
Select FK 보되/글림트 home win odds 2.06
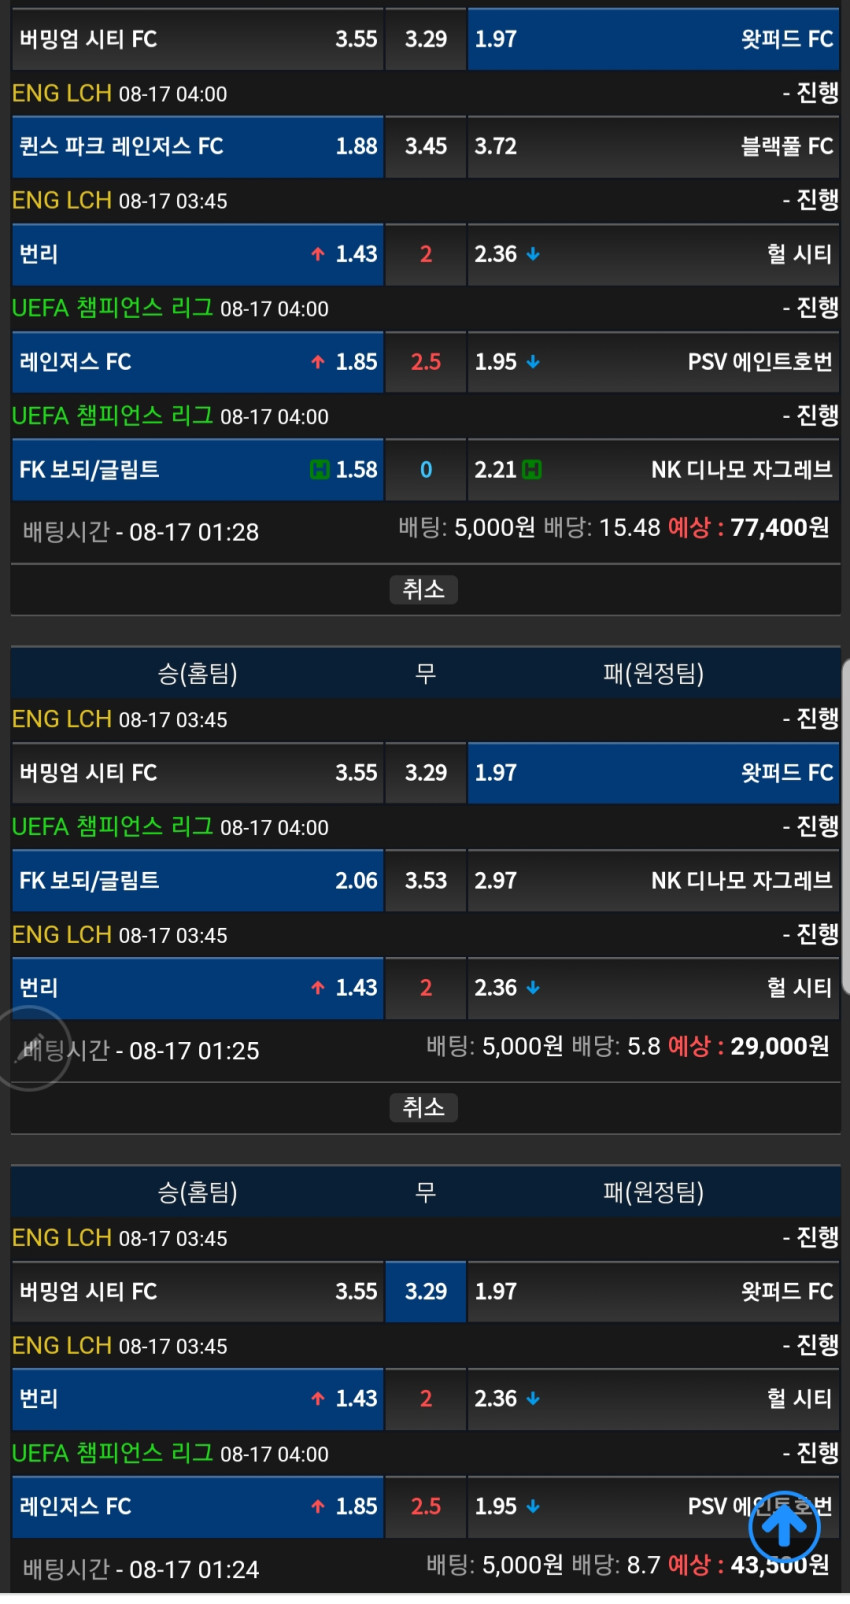coord(198,880)
